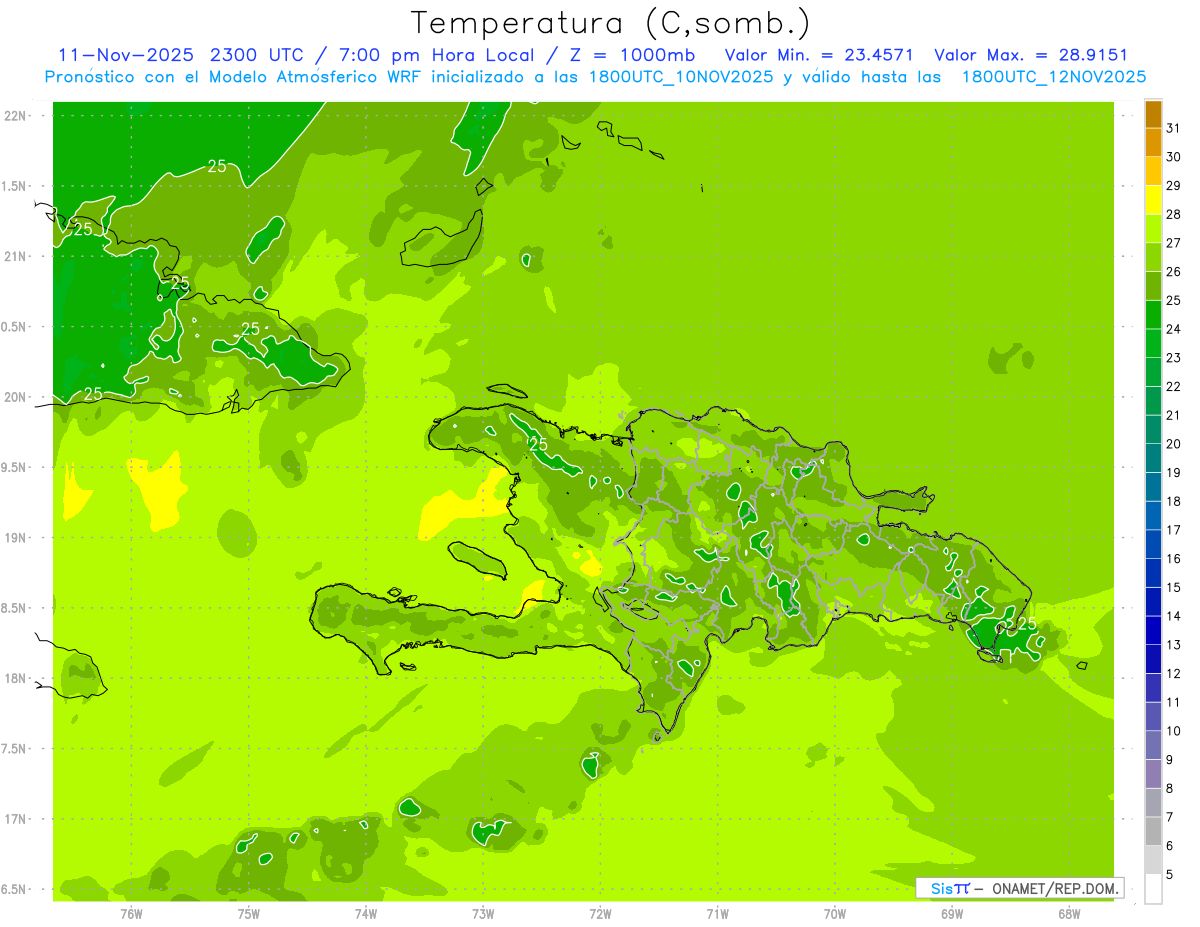The height and width of the screenshot is (927, 1200).
Task: Pick the blue swatch between 17 and 18
Action: tap(1153, 515)
